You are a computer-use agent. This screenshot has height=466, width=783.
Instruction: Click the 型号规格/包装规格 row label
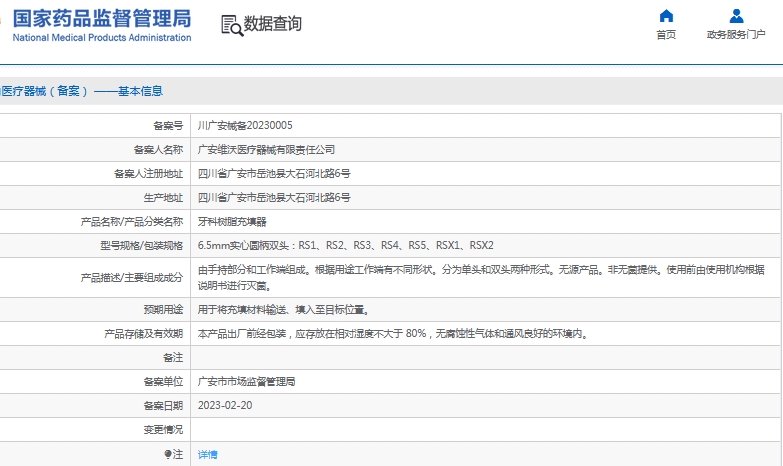point(141,245)
